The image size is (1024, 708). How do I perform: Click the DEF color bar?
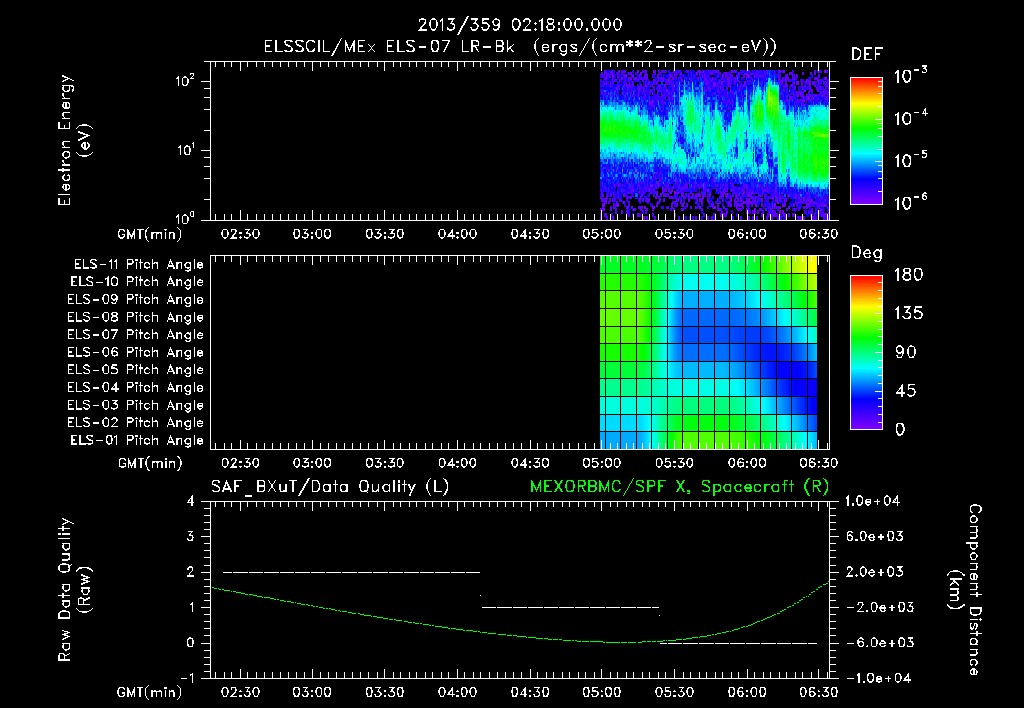pos(866,140)
